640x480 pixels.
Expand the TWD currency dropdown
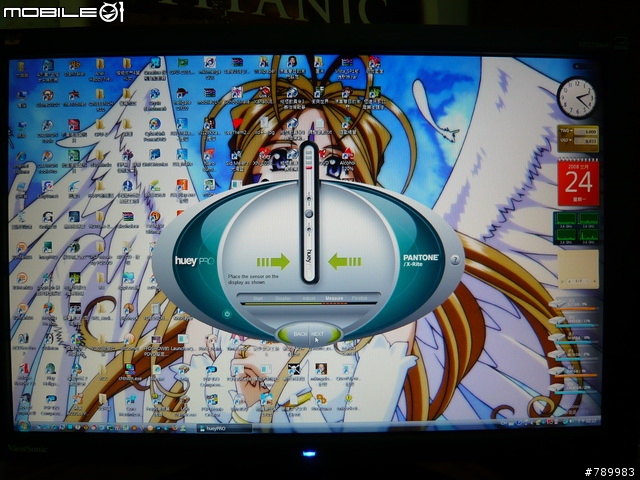pos(565,131)
